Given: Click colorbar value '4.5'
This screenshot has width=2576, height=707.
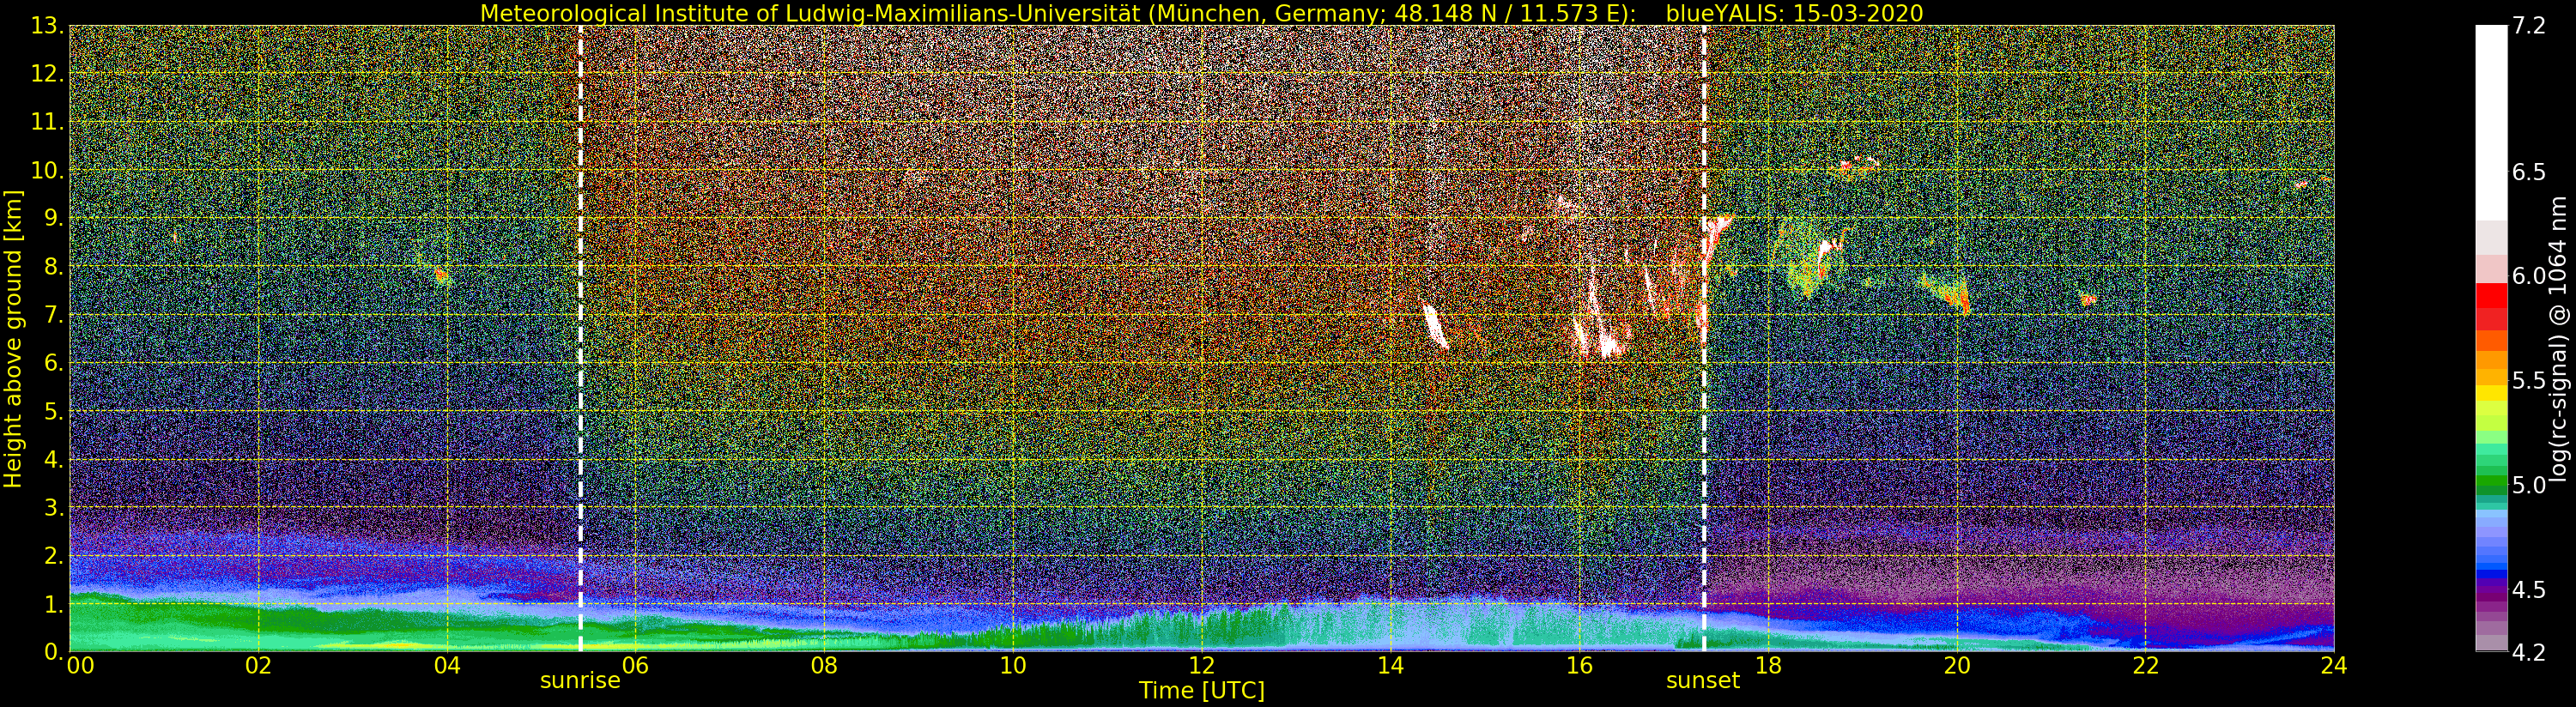Looking at the screenshot, I should click(x=2529, y=589).
